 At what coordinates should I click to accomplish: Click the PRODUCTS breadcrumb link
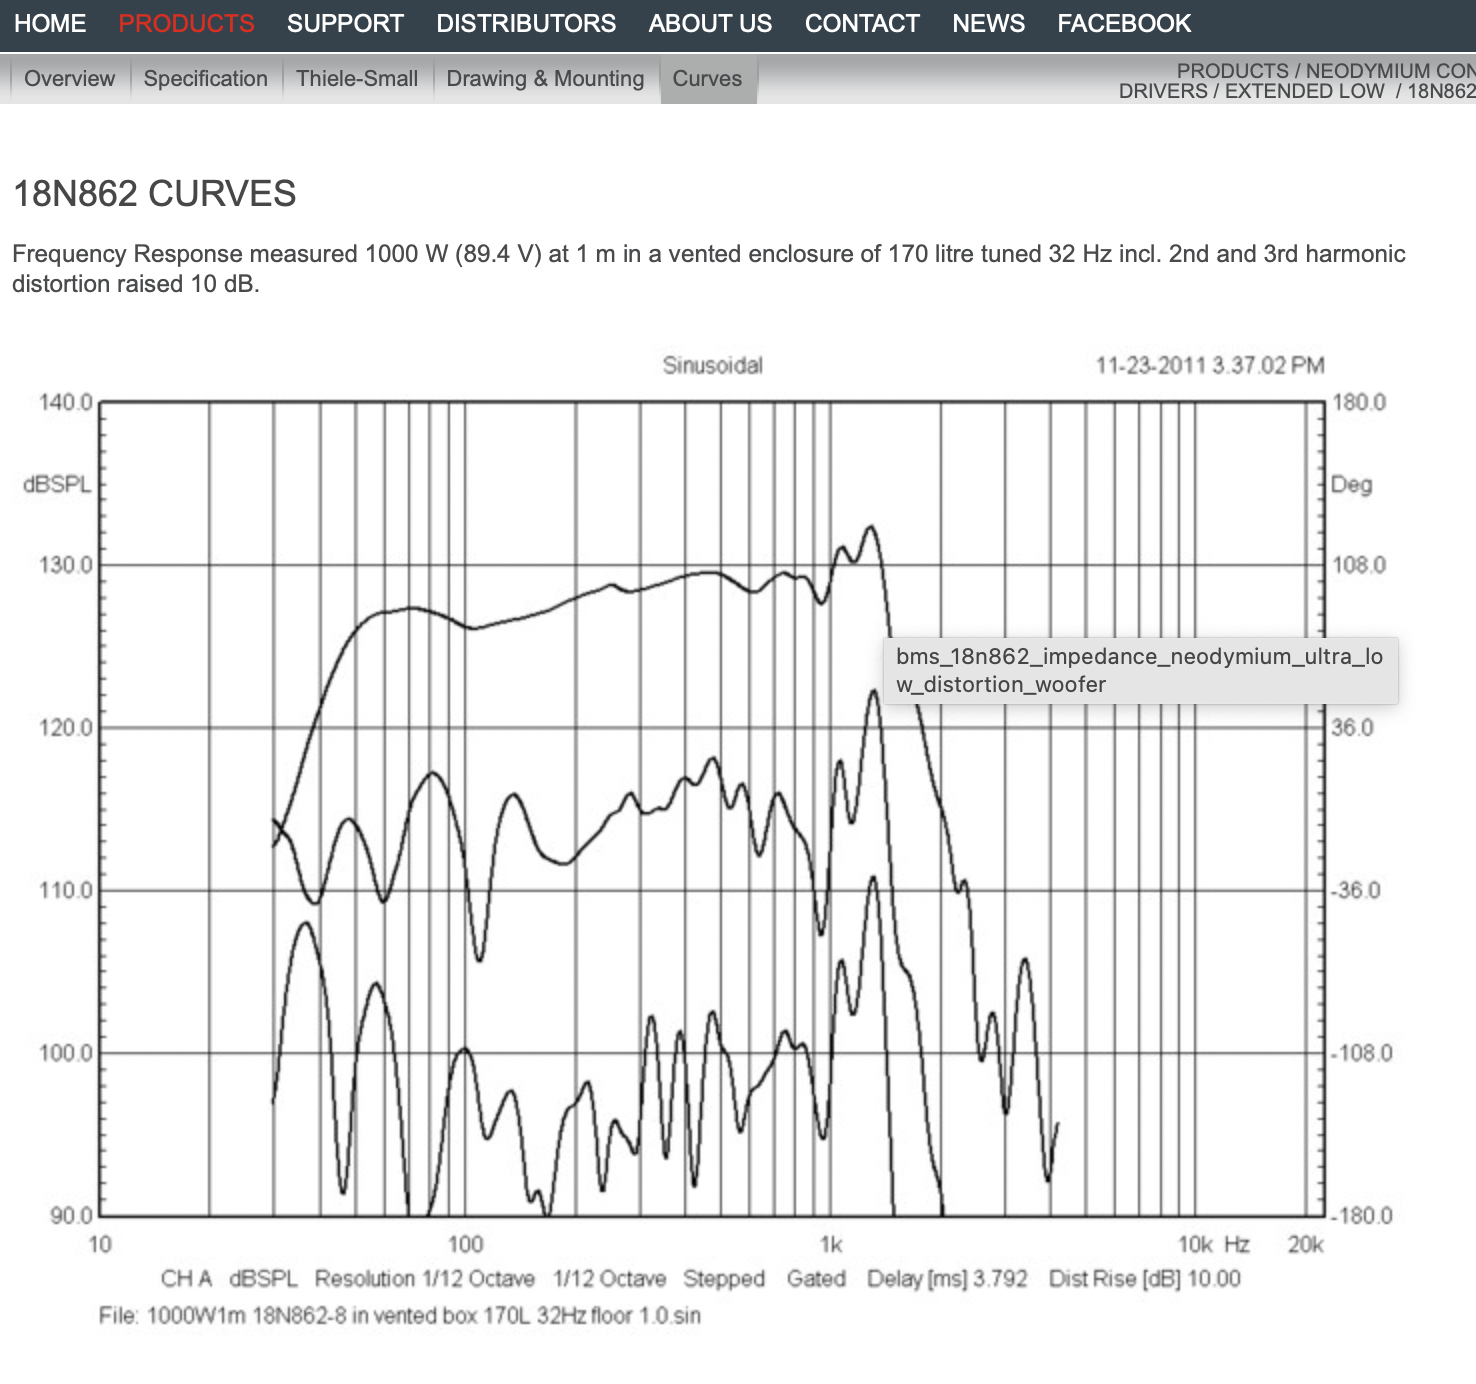tap(1232, 71)
